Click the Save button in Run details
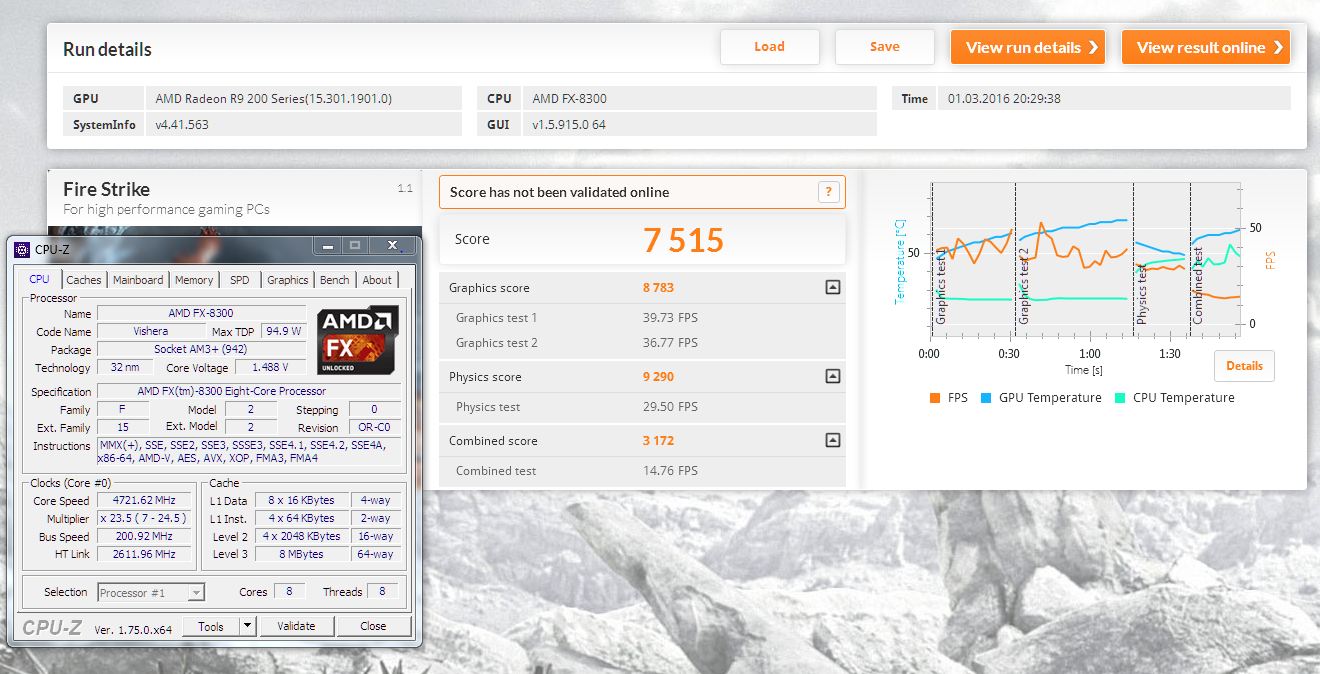Screen dimensions: 1320x674 885,47
